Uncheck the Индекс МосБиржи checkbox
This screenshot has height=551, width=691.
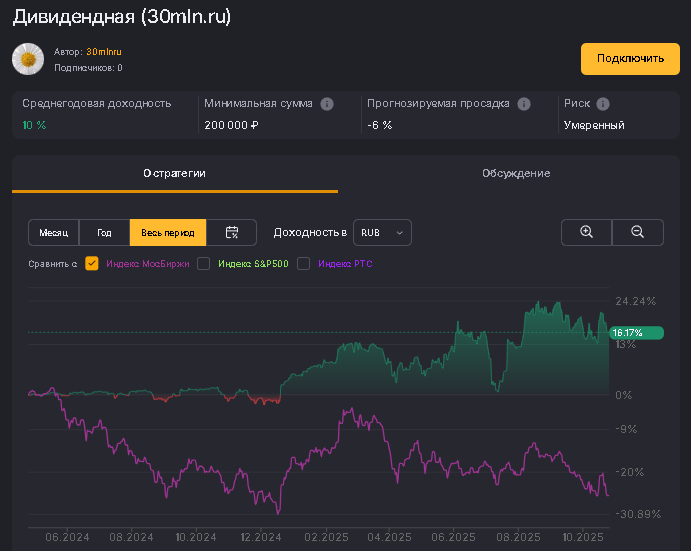tap(92, 263)
